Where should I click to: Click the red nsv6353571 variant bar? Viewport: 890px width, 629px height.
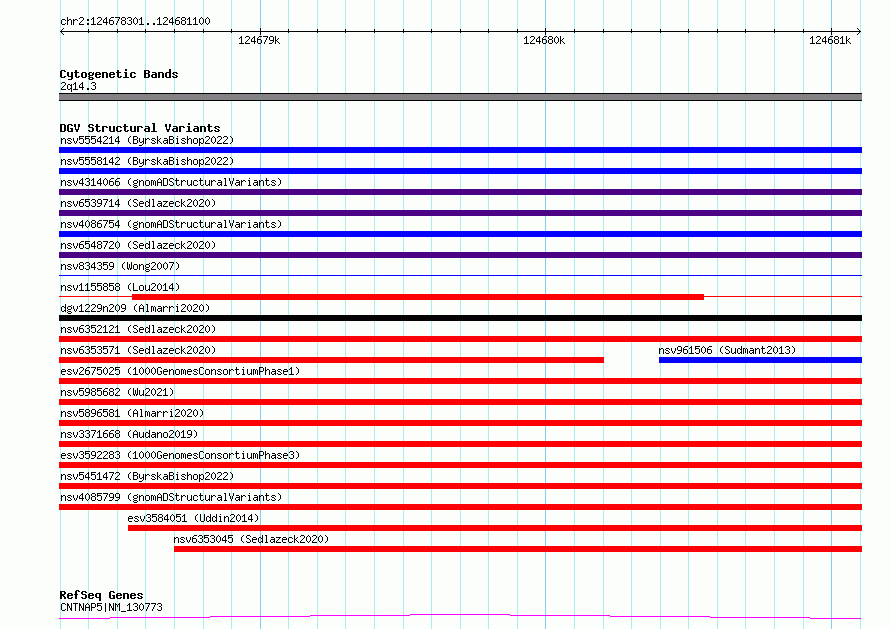[331, 360]
